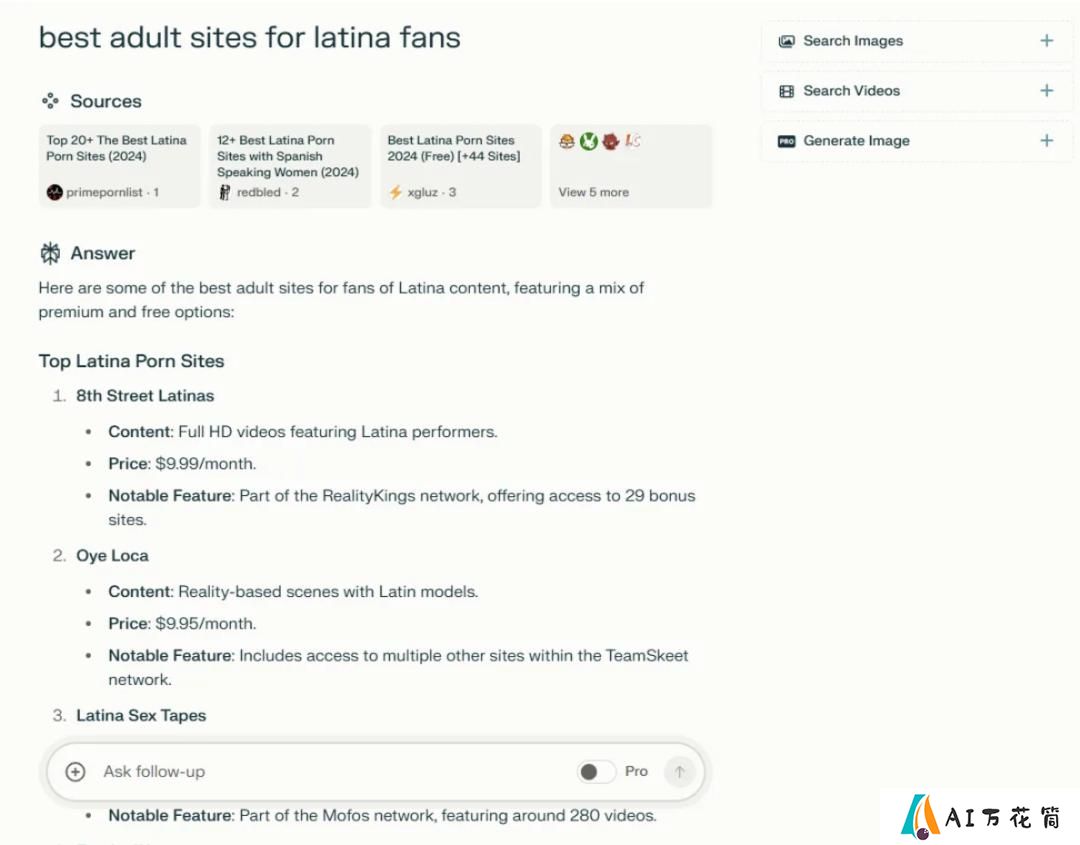1080x845 pixels.
Task: Click the Generate Image PRO badge icon
Action: 787,141
